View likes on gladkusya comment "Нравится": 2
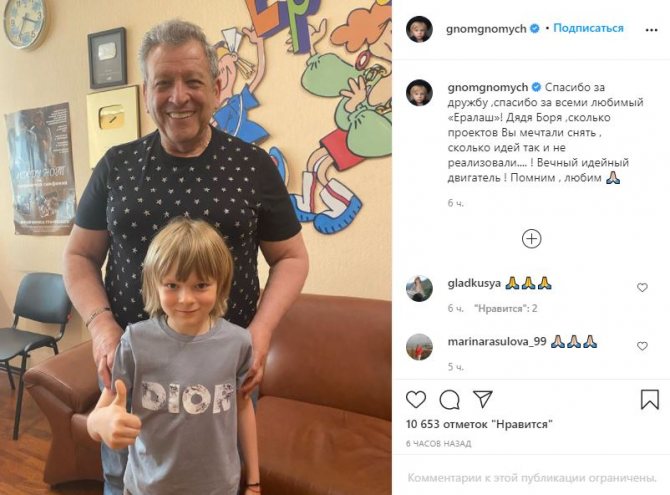The height and width of the screenshot is (495, 670). [505, 308]
